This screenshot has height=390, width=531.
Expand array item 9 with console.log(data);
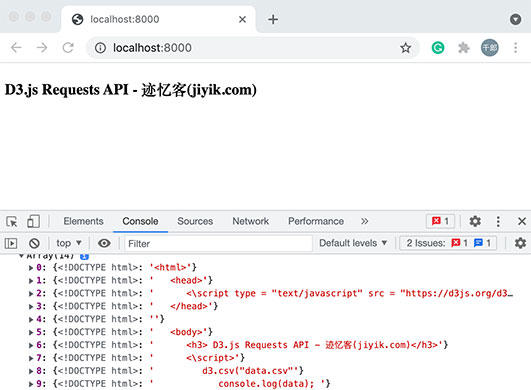pos(31,384)
